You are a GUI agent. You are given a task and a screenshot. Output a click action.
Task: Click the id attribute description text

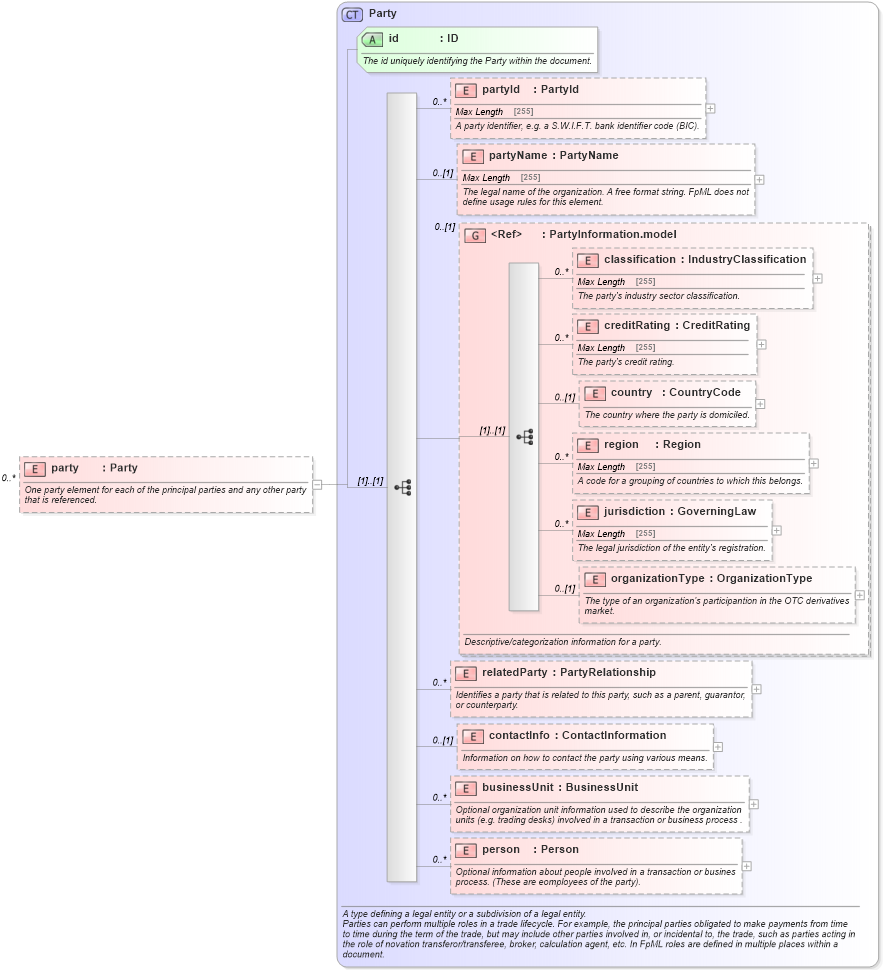coord(477,61)
